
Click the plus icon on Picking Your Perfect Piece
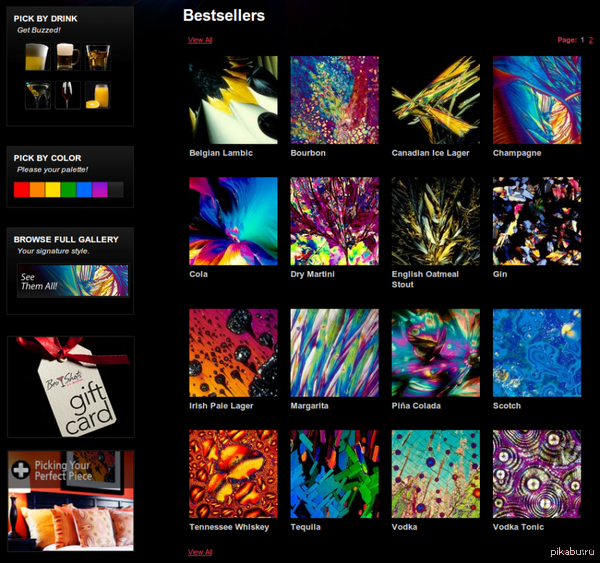[x=20, y=468]
